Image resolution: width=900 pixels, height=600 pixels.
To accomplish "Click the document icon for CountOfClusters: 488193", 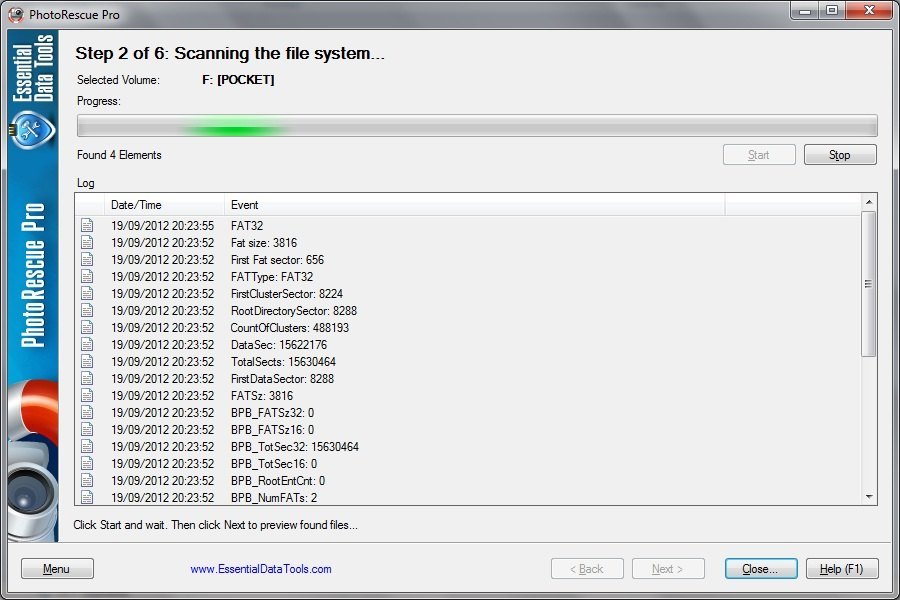I will tap(87, 327).
